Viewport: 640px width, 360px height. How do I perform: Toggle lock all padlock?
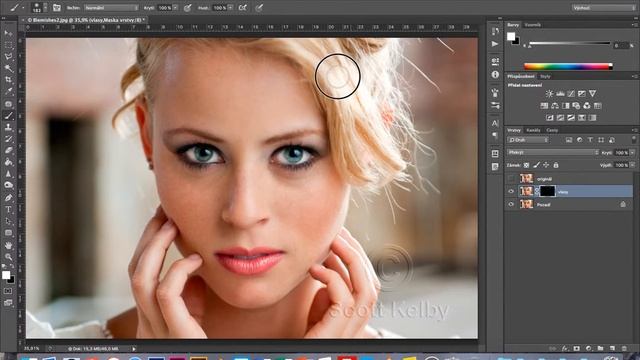pyautogui.click(x=556, y=165)
